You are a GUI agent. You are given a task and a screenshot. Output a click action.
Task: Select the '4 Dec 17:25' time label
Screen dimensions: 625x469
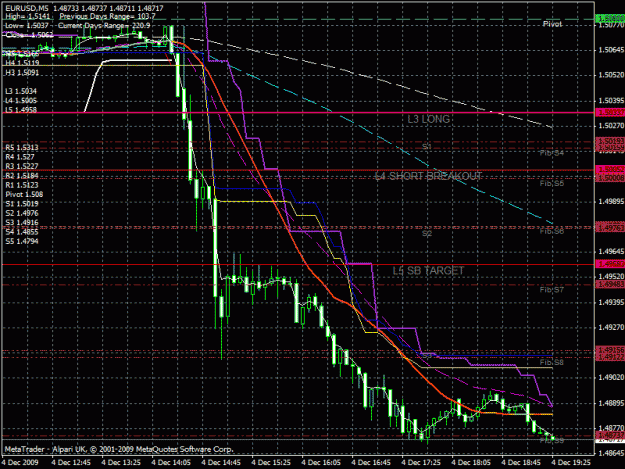point(421,463)
